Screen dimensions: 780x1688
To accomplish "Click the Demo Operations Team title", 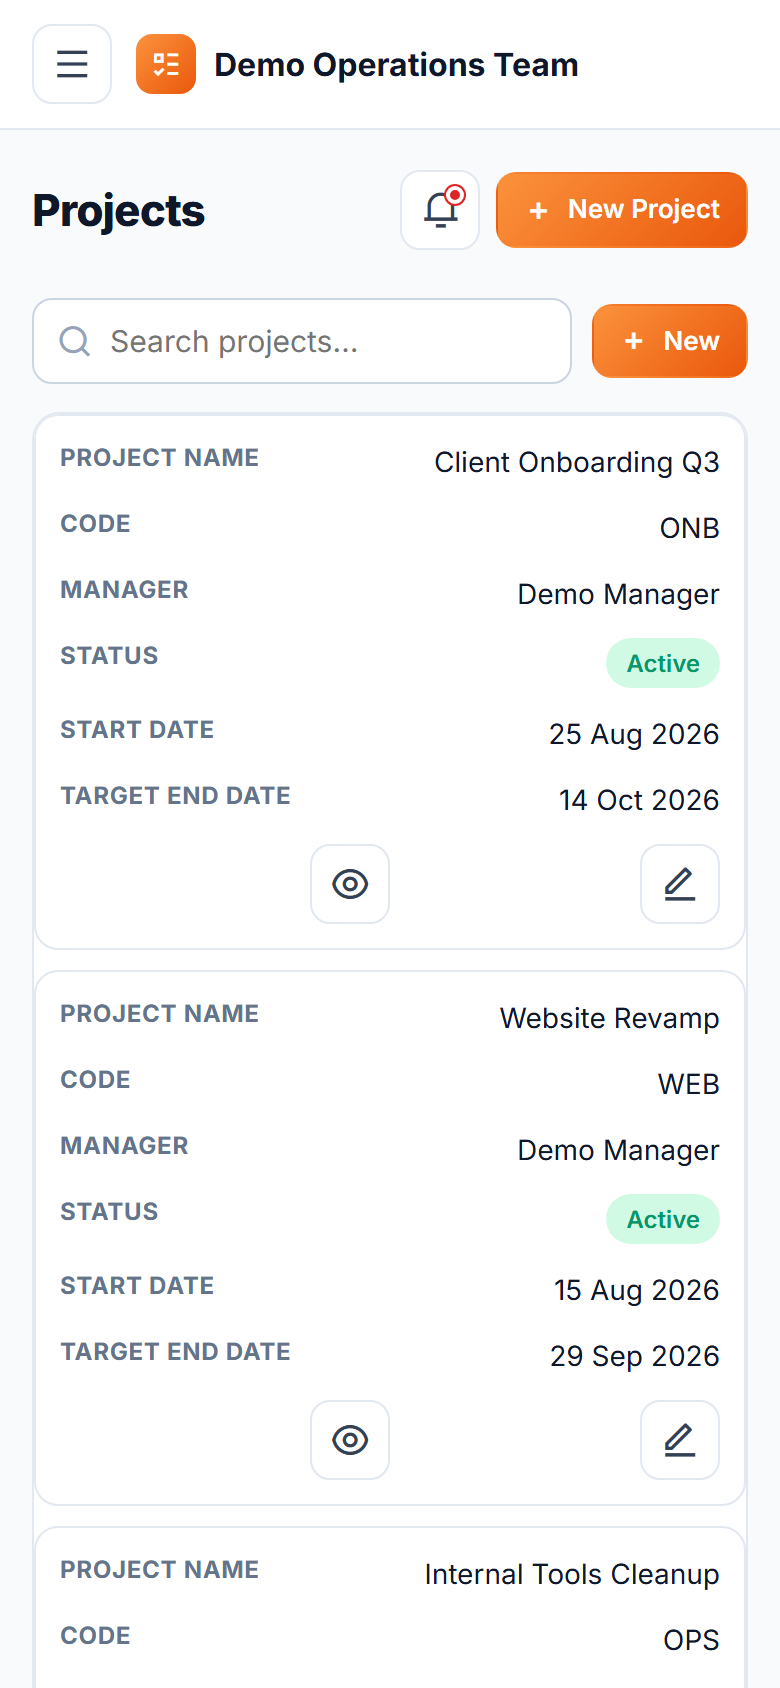I will [x=397, y=65].
